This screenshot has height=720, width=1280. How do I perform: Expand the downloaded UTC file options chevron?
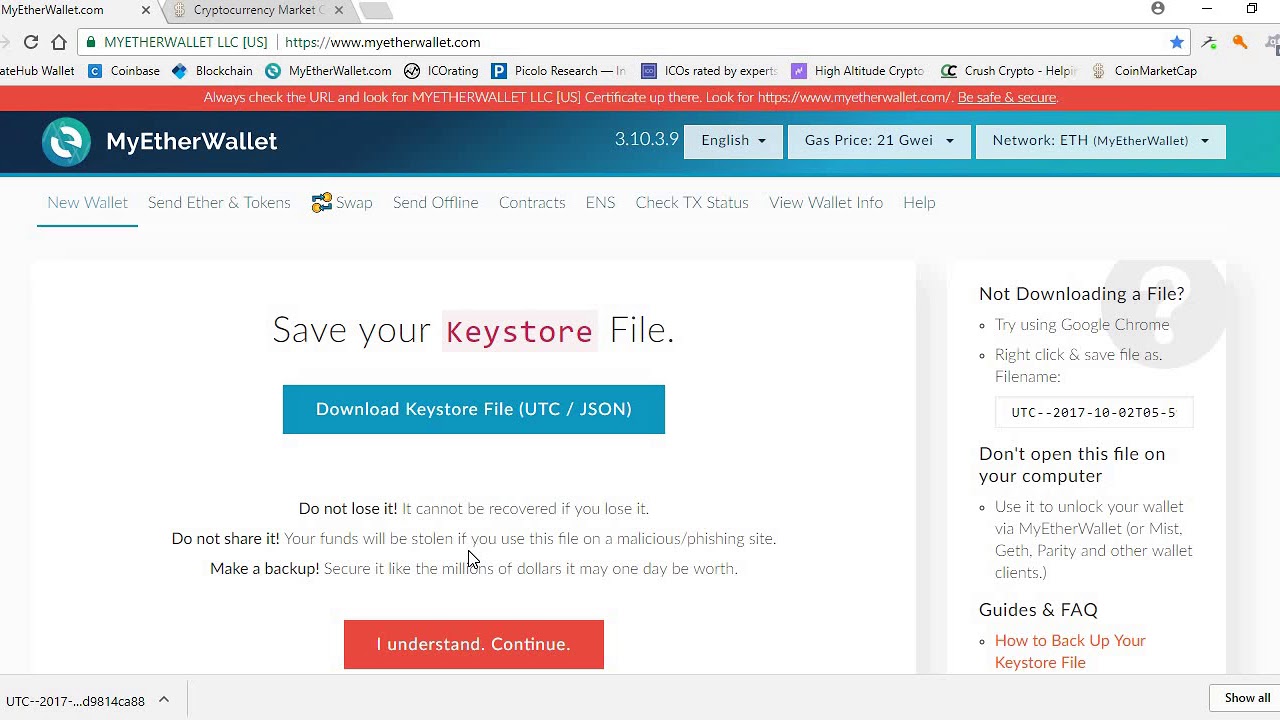pos(164,700)
